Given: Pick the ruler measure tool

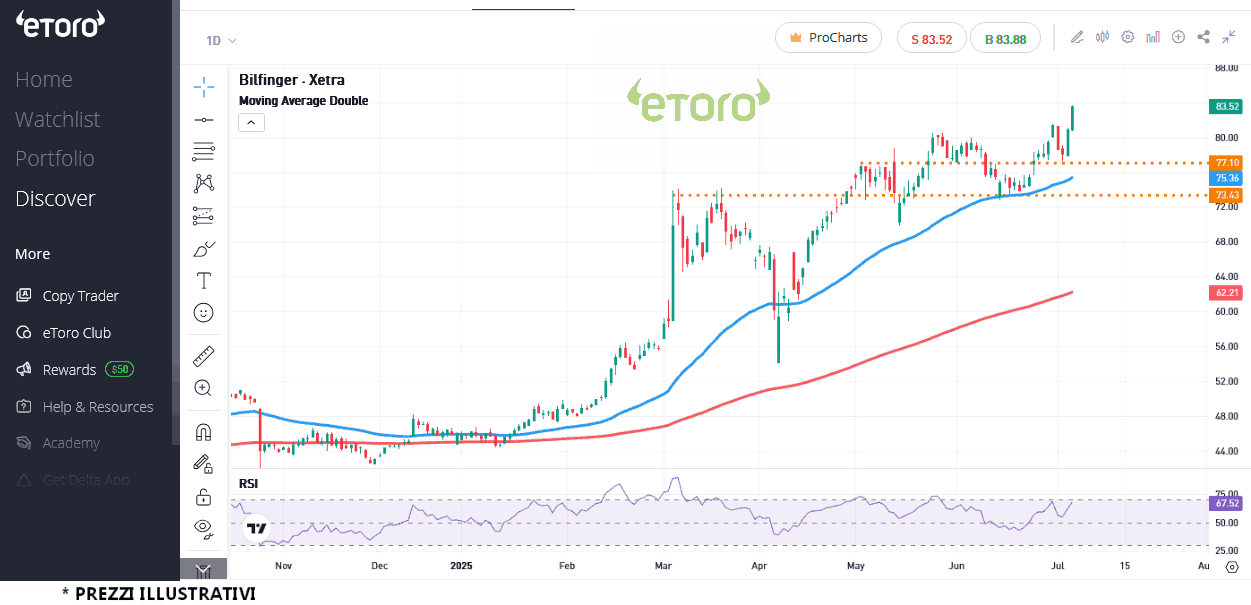Looking at the screenshot, I should click(203, 356).
